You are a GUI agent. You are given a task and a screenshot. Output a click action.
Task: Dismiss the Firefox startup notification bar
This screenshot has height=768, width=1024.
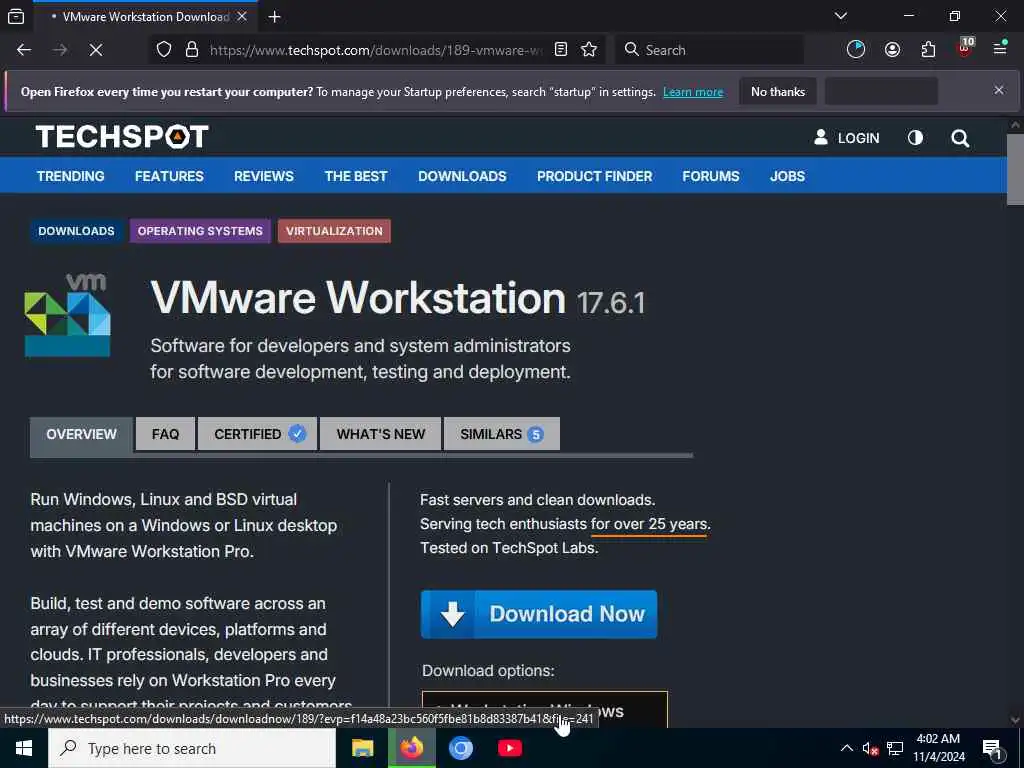pyautogui.click(x=999, y=90)
